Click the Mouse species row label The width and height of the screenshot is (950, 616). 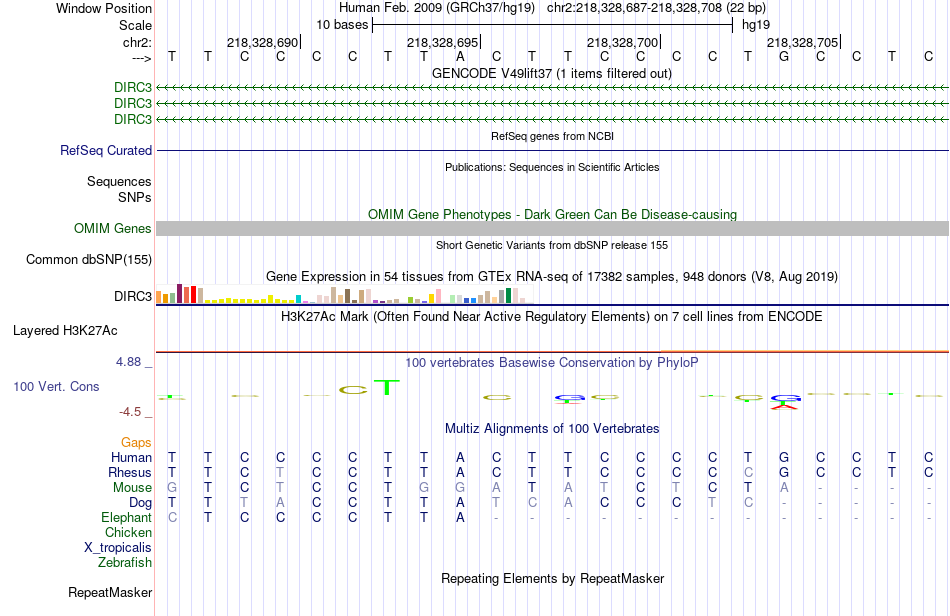pyautogui.click(x=132, y=488)
